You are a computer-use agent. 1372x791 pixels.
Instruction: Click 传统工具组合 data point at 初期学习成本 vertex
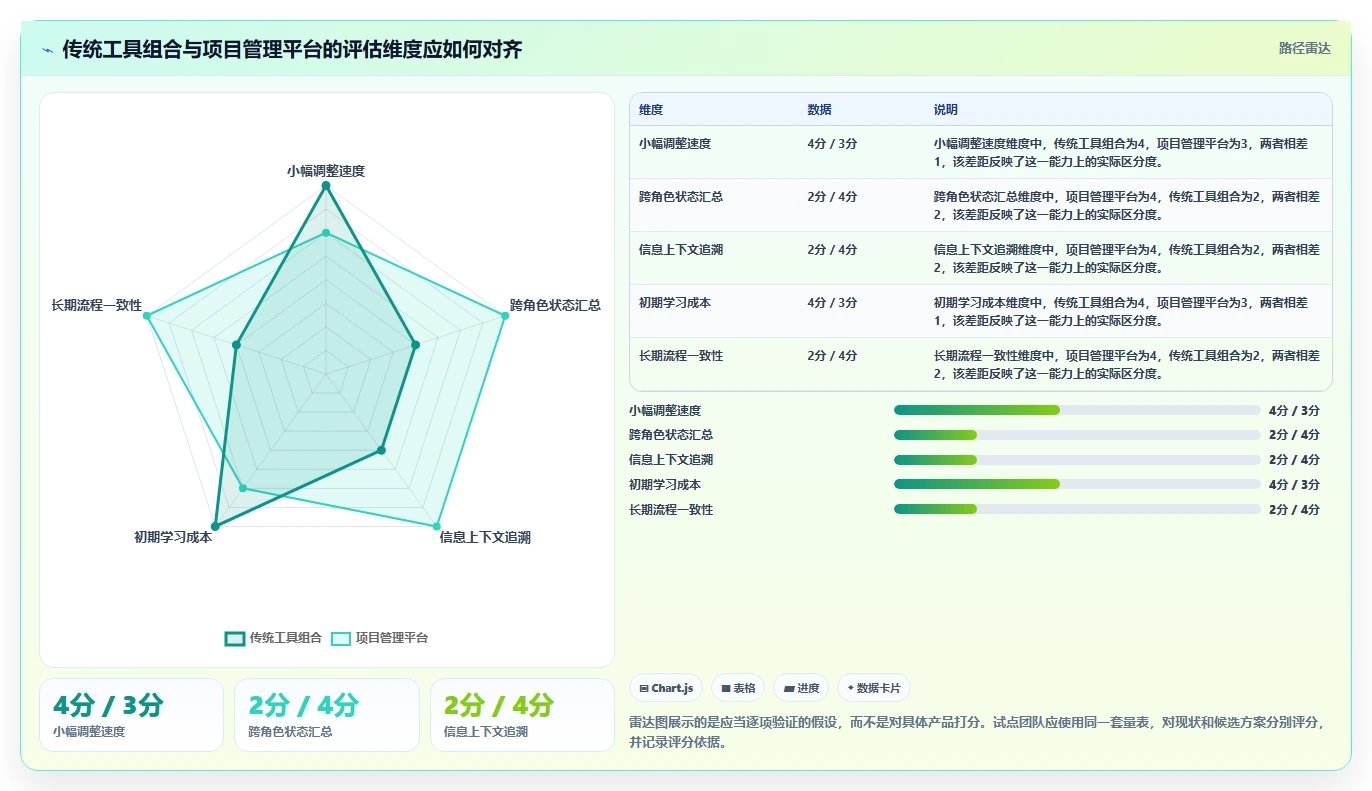tap(215, 526)
